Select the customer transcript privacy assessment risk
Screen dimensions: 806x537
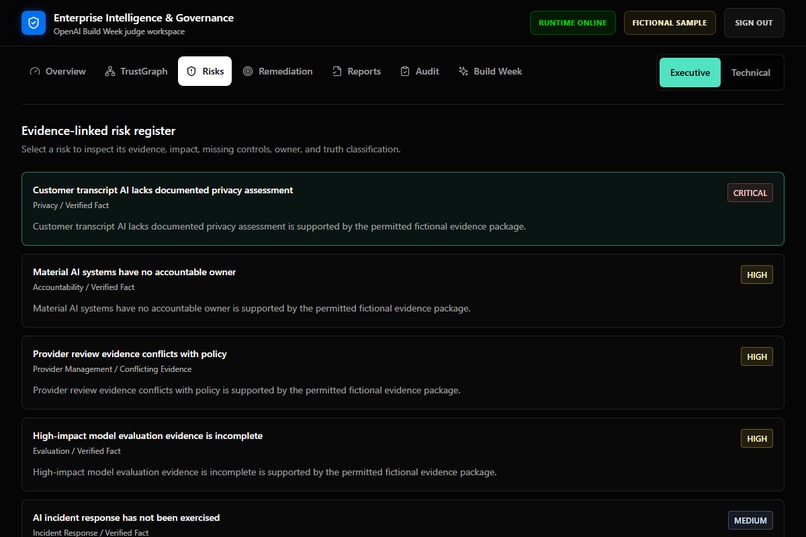[x=403, y=209]
